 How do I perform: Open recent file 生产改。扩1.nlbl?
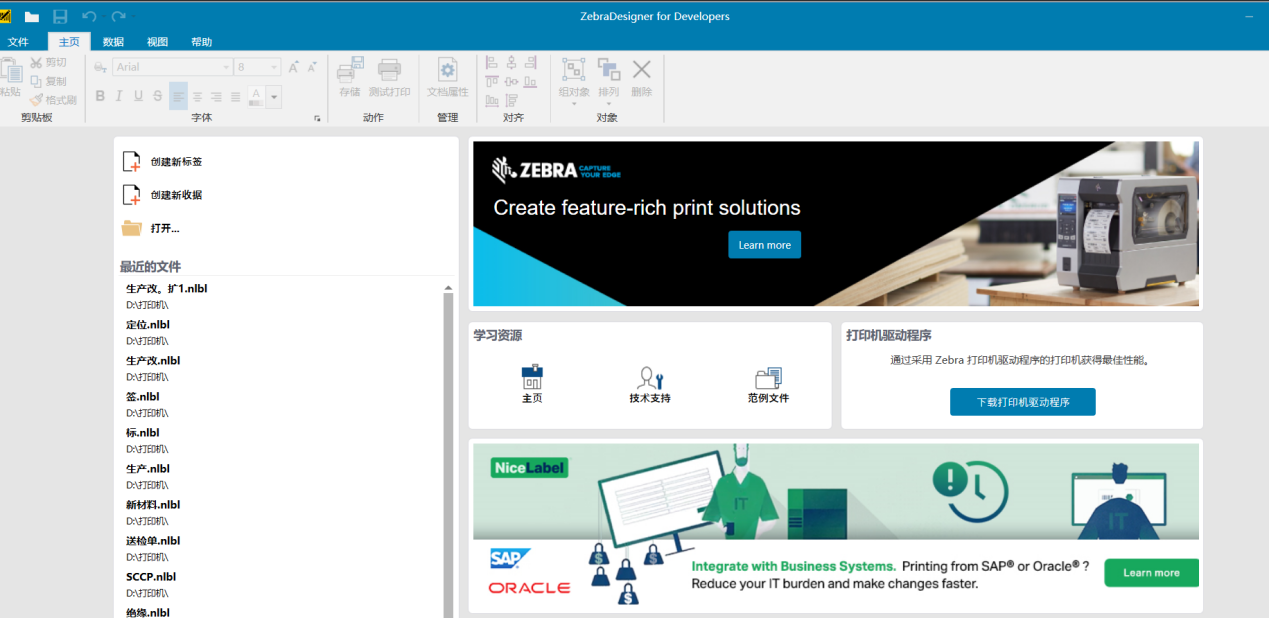pos(166,288)
